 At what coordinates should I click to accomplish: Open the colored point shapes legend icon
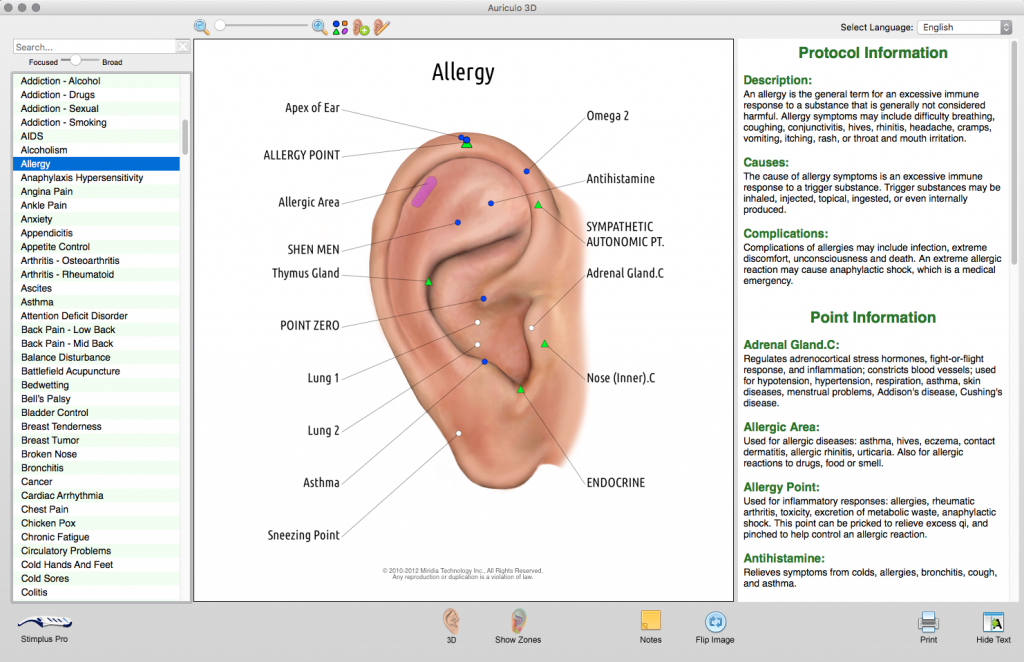coord(340,27)
